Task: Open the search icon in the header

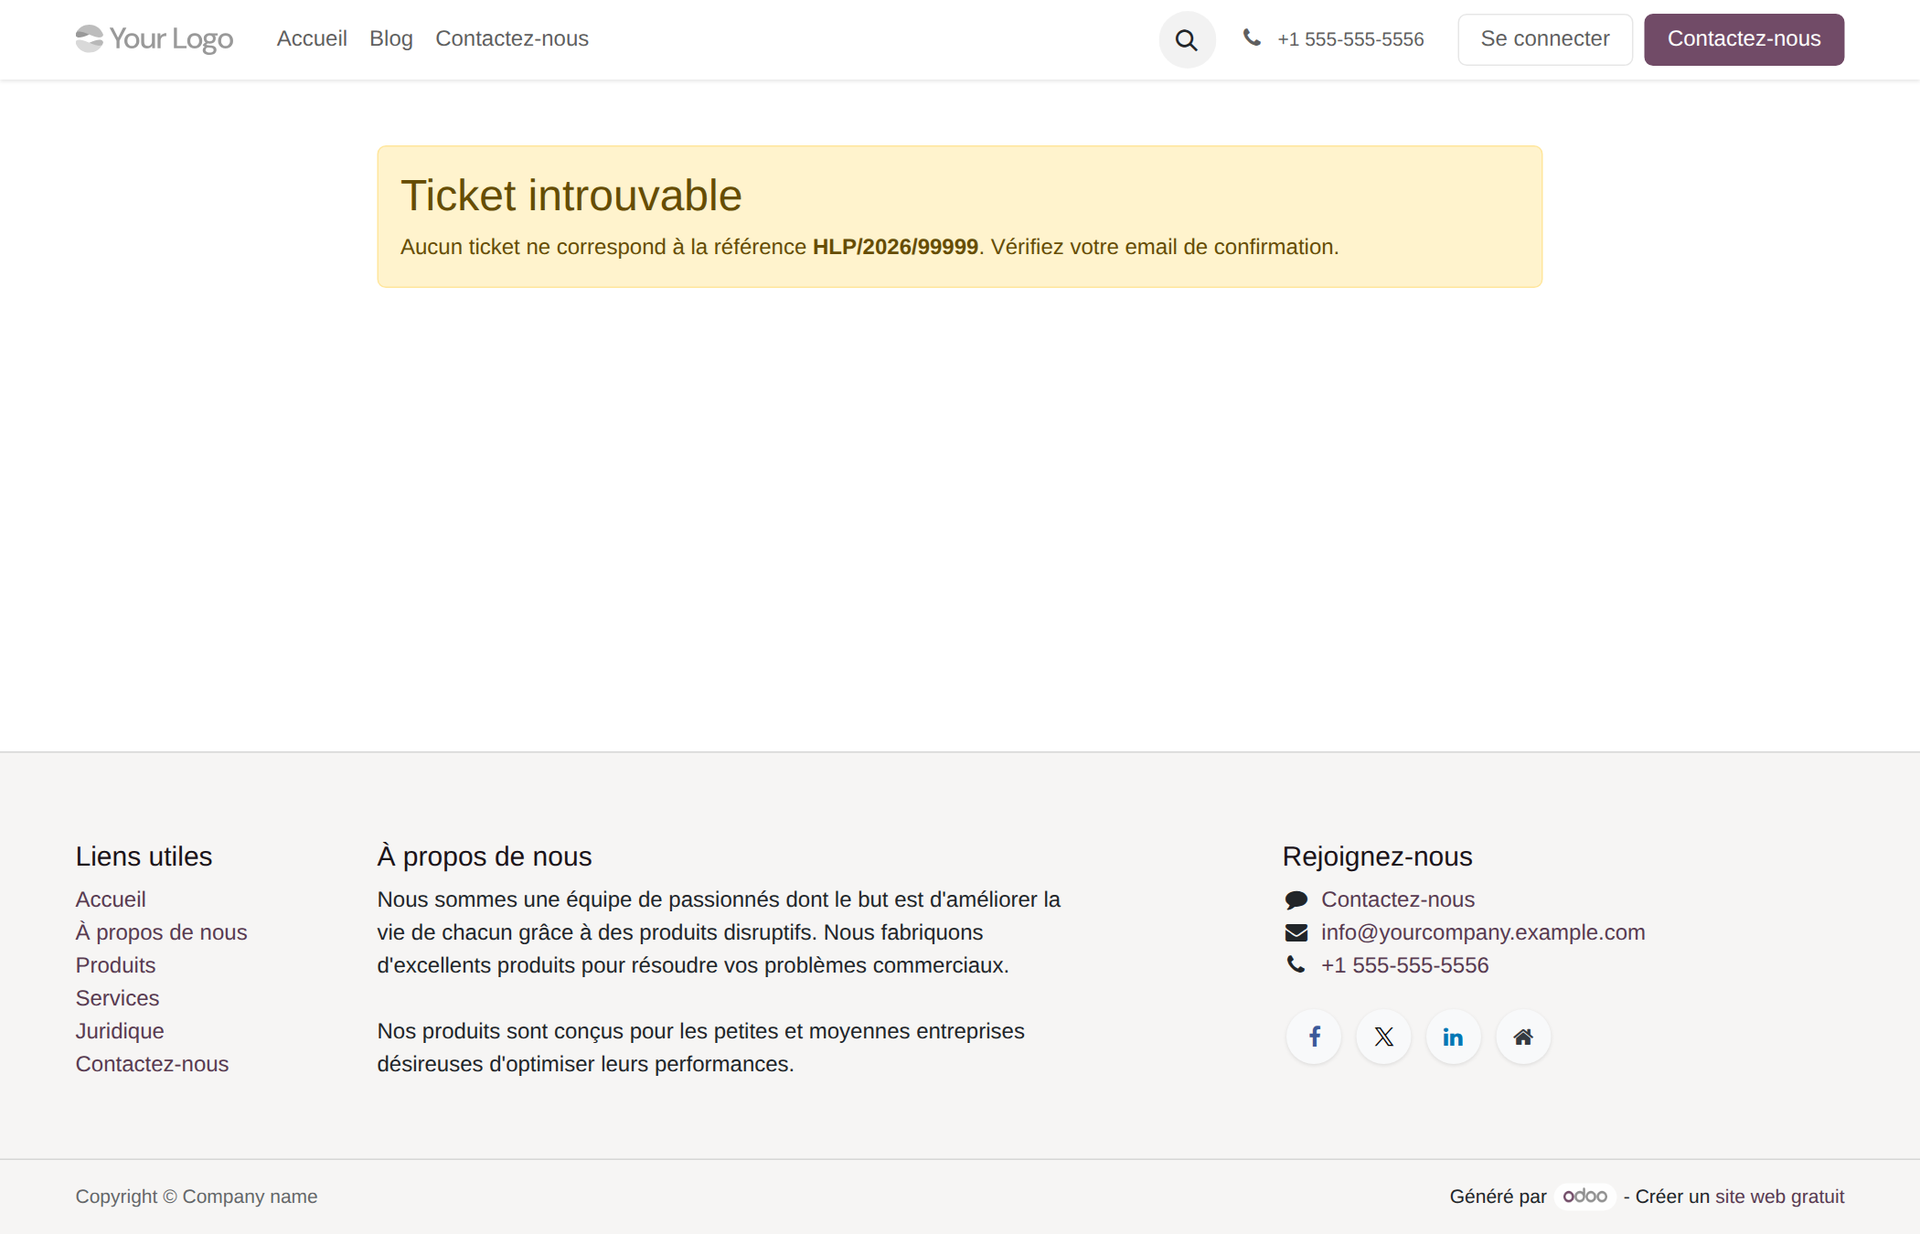Action: coord(1186,40)
